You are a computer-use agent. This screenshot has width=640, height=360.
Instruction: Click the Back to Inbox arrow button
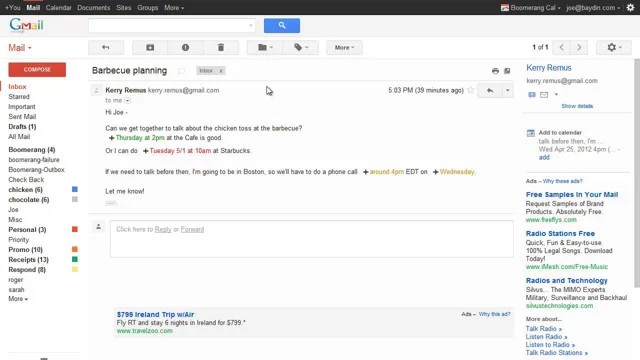click(106, 48)
